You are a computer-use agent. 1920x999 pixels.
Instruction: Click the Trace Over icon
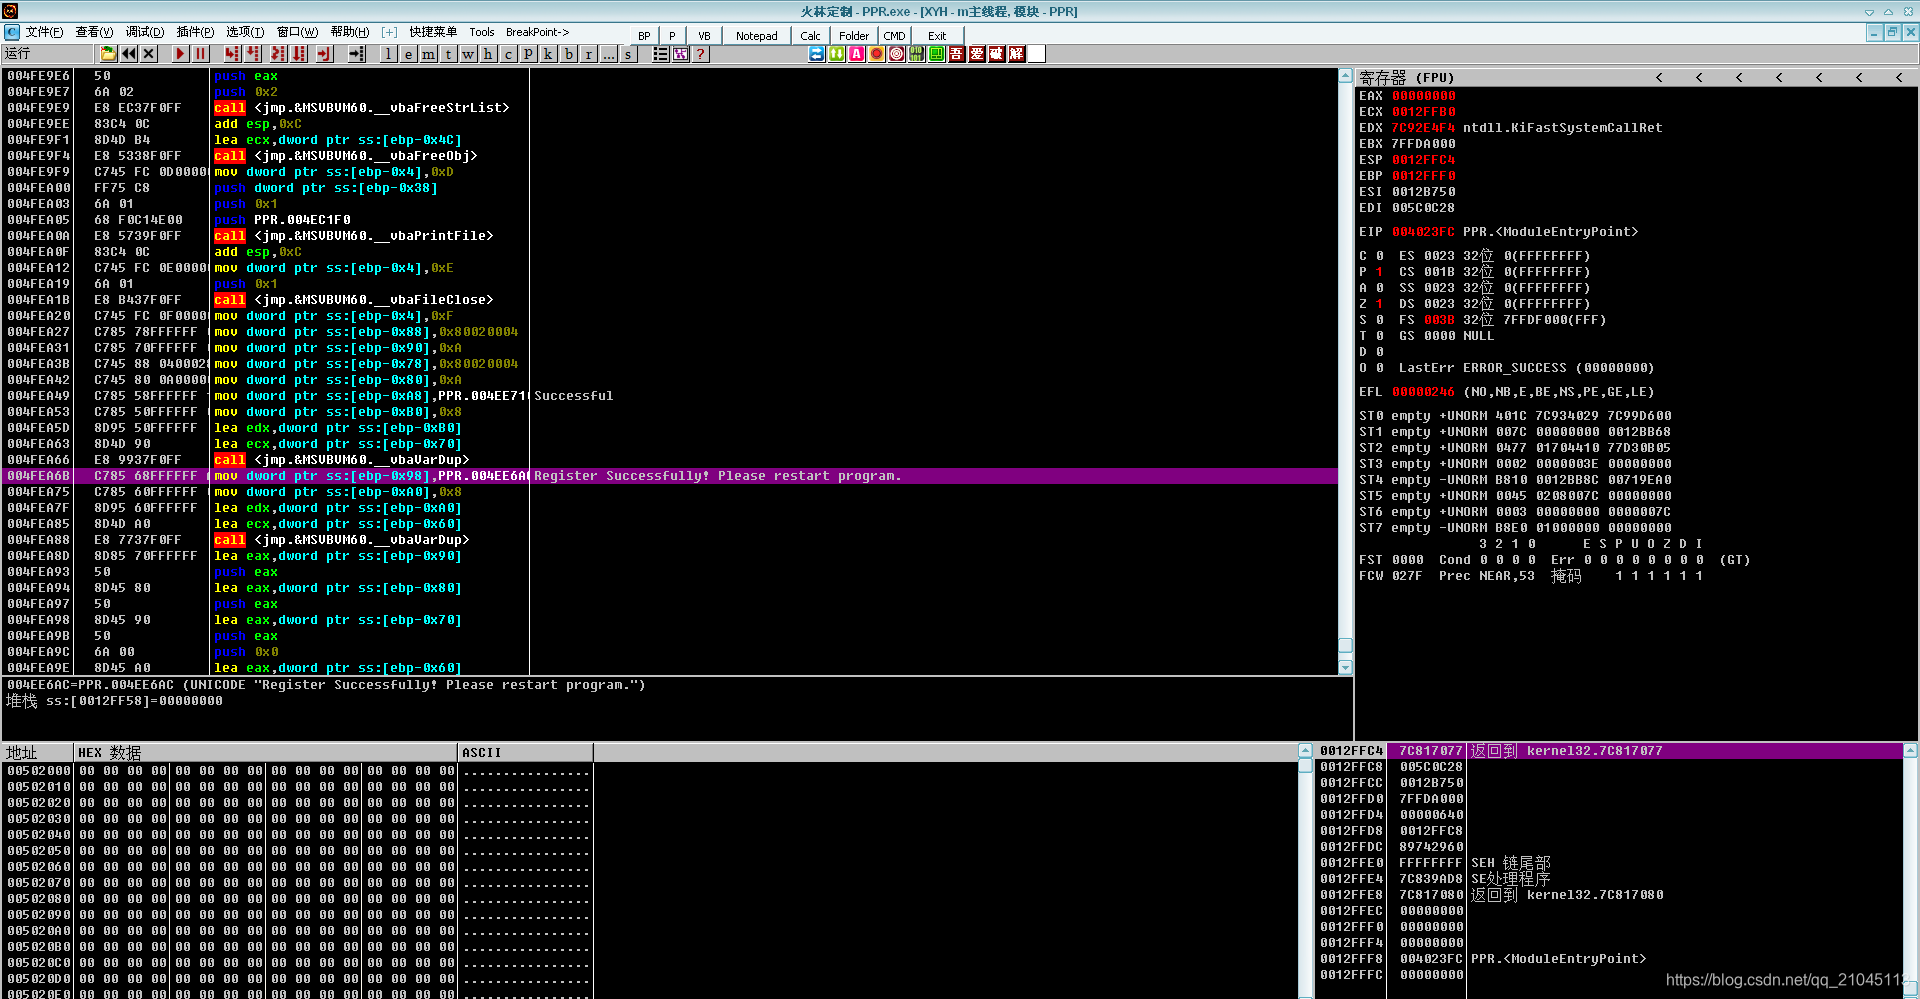pyautogui.click(x=299, y=54)
